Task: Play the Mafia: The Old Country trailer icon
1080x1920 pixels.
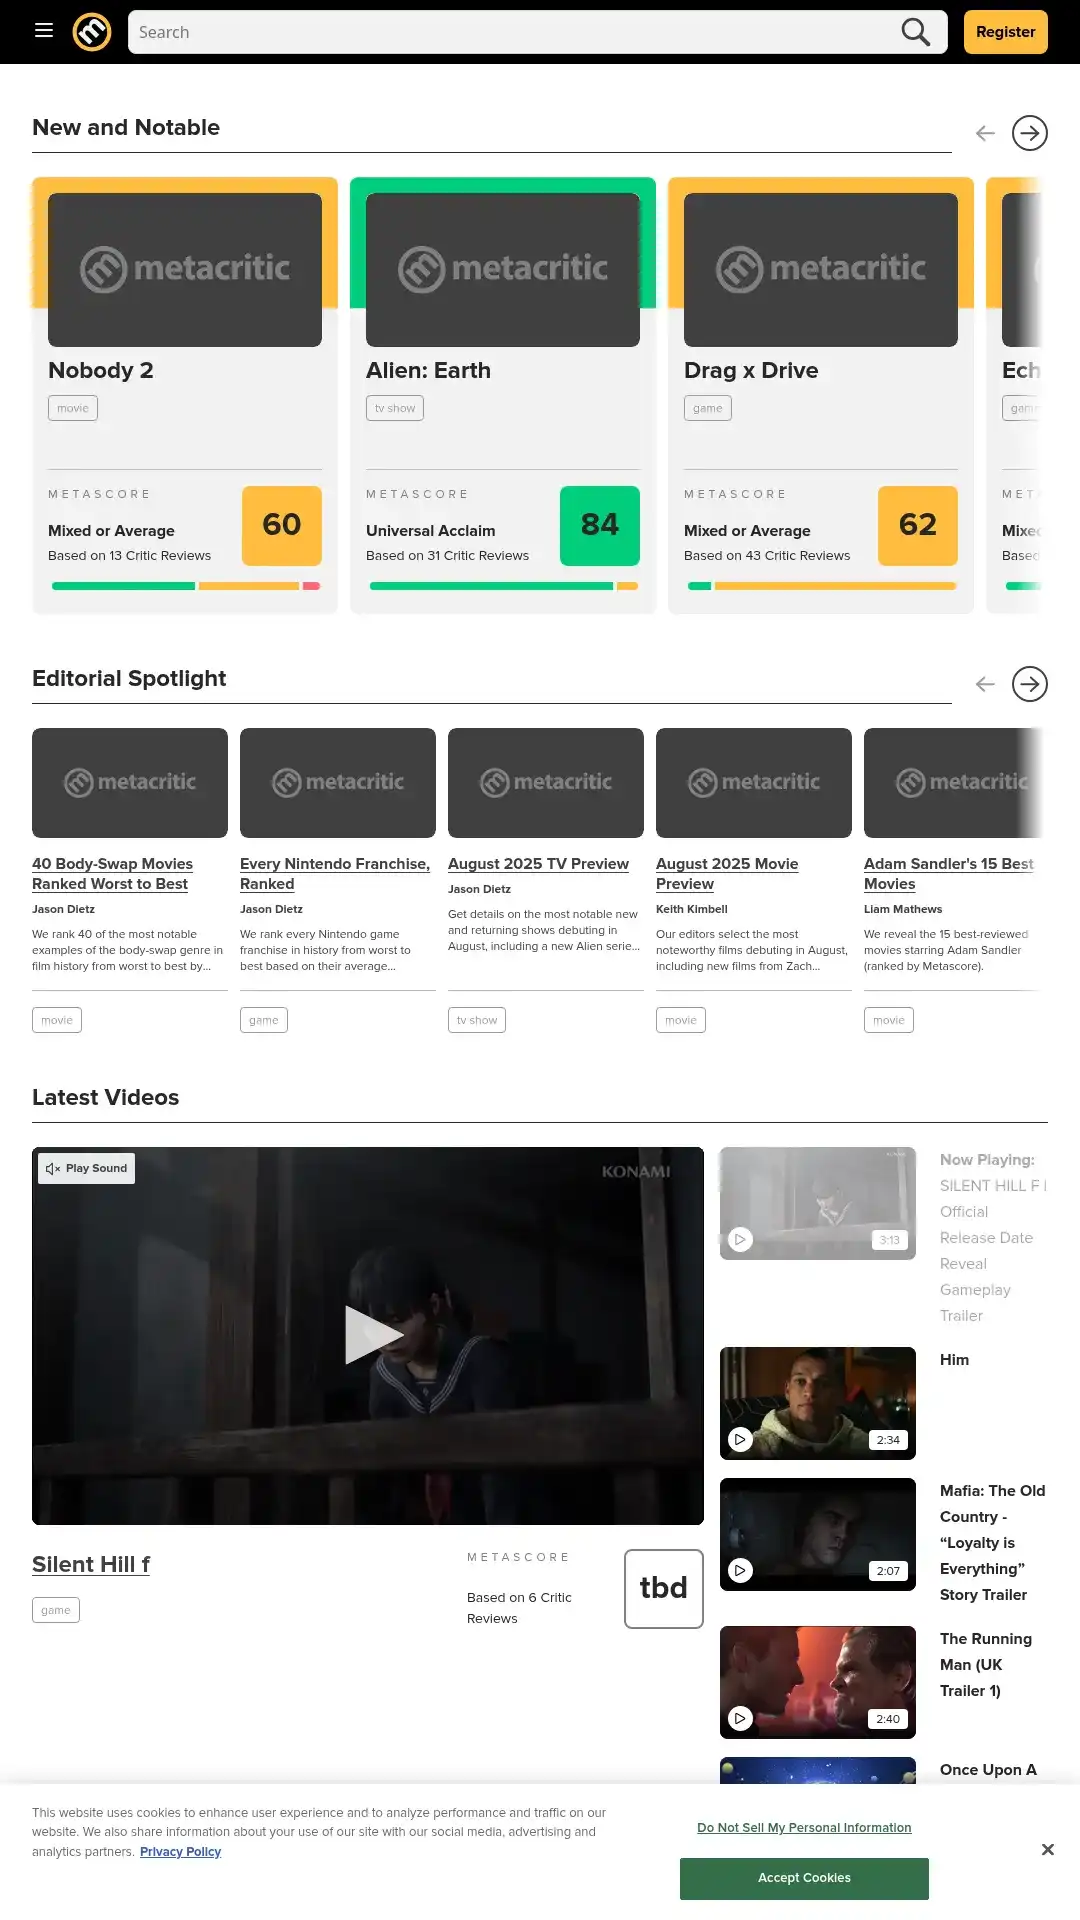Action: tap(740, 1570)
